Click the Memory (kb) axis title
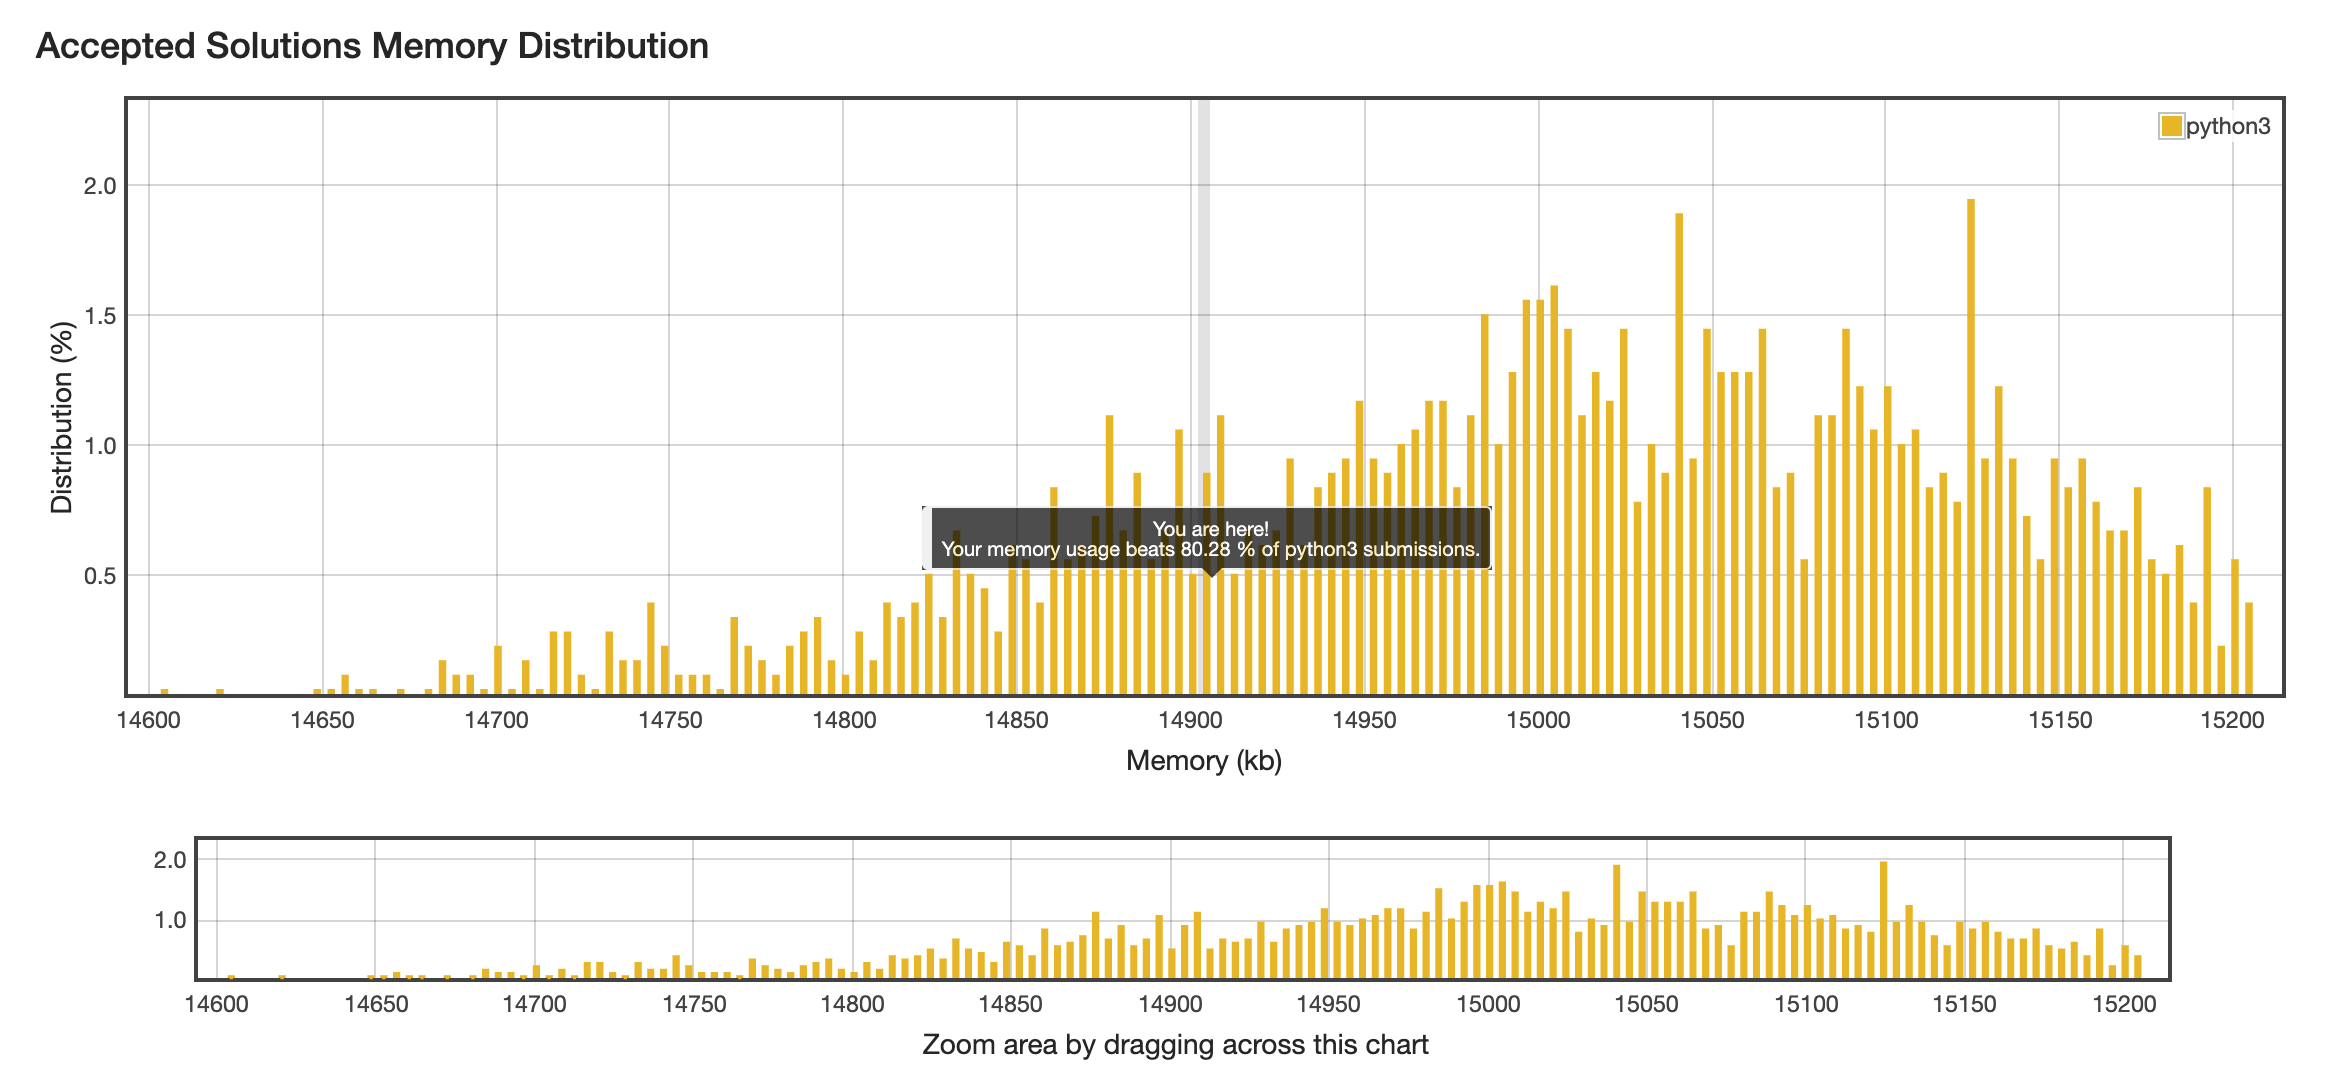This screenshot has width=2346, height=1080. (x=1203, y=761)
